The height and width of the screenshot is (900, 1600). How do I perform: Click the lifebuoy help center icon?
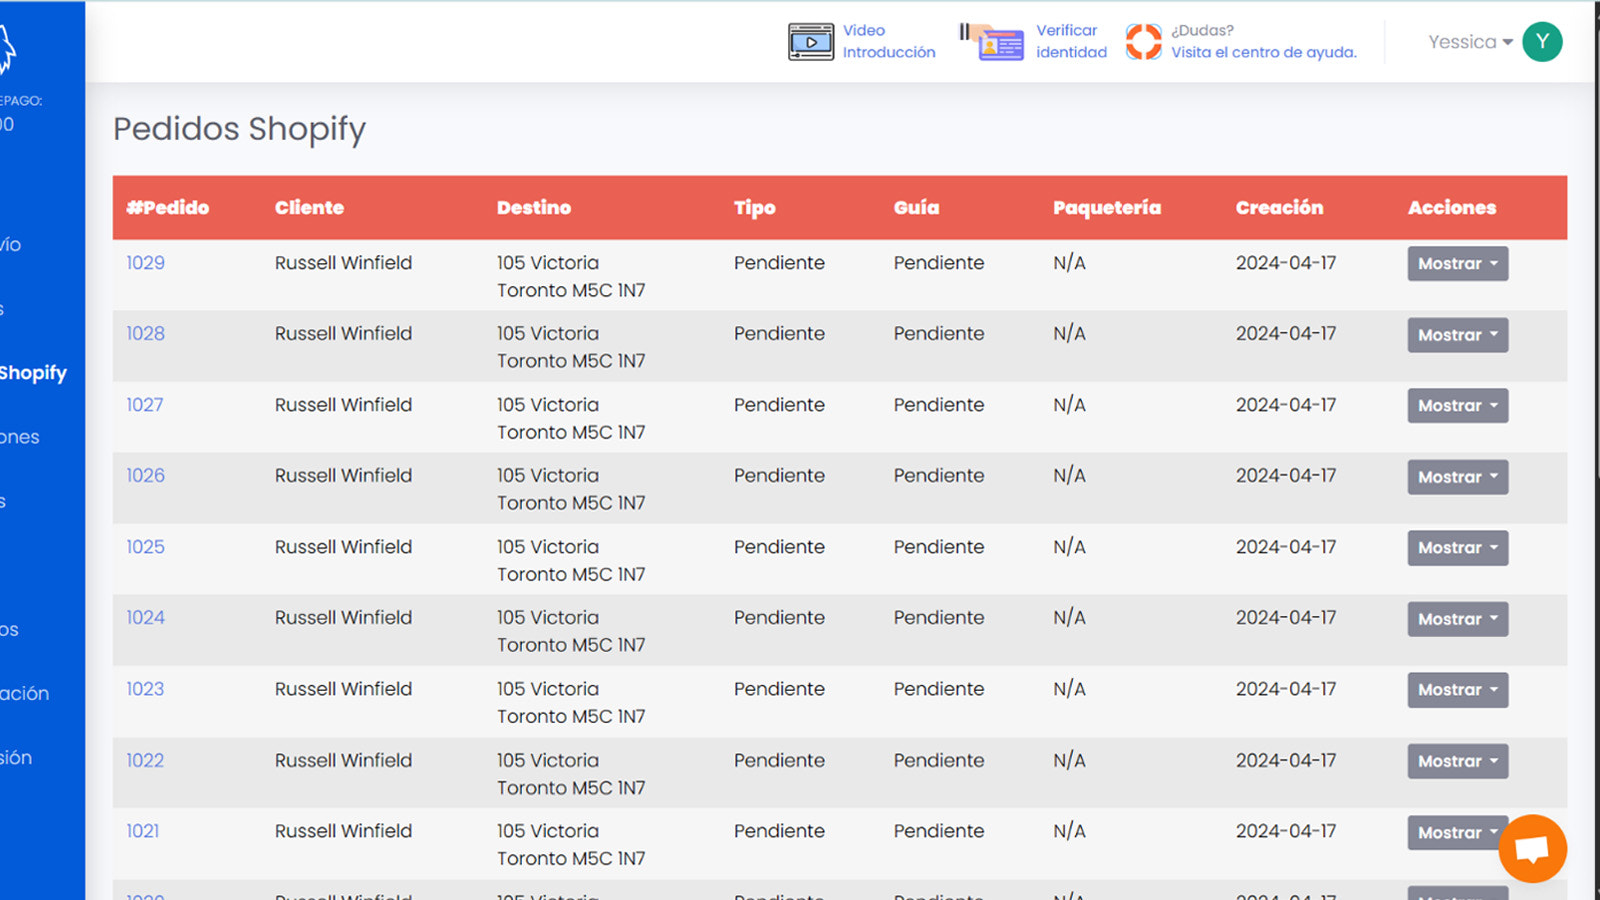coord(1144,42)
